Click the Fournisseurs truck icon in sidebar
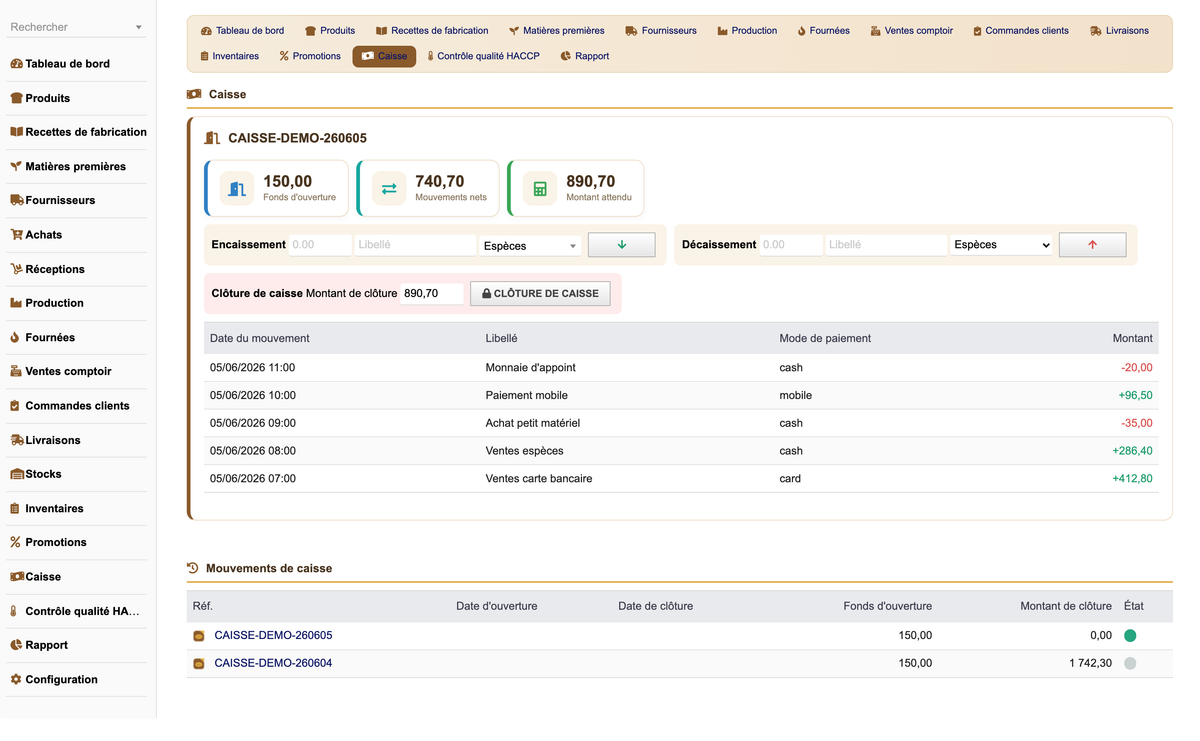This screenshot has height=741, width=1200. pyautogui.click(x=16, y=200)
